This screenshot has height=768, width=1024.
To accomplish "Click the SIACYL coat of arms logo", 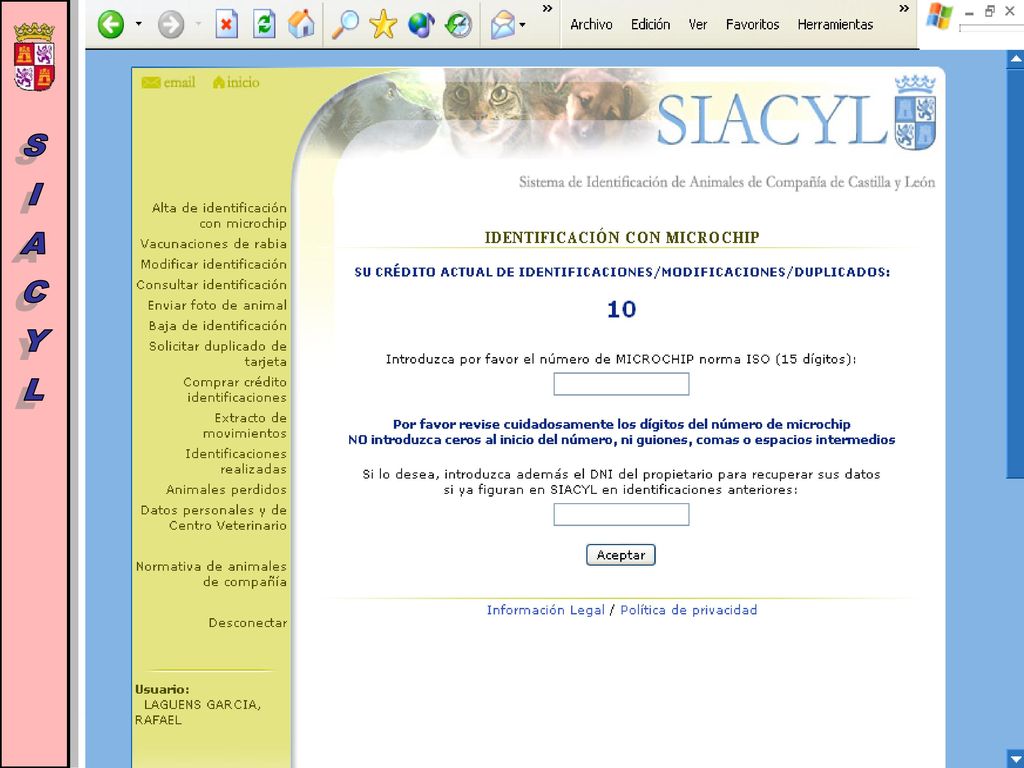I will pyautogui.click(x=916, y=112).
